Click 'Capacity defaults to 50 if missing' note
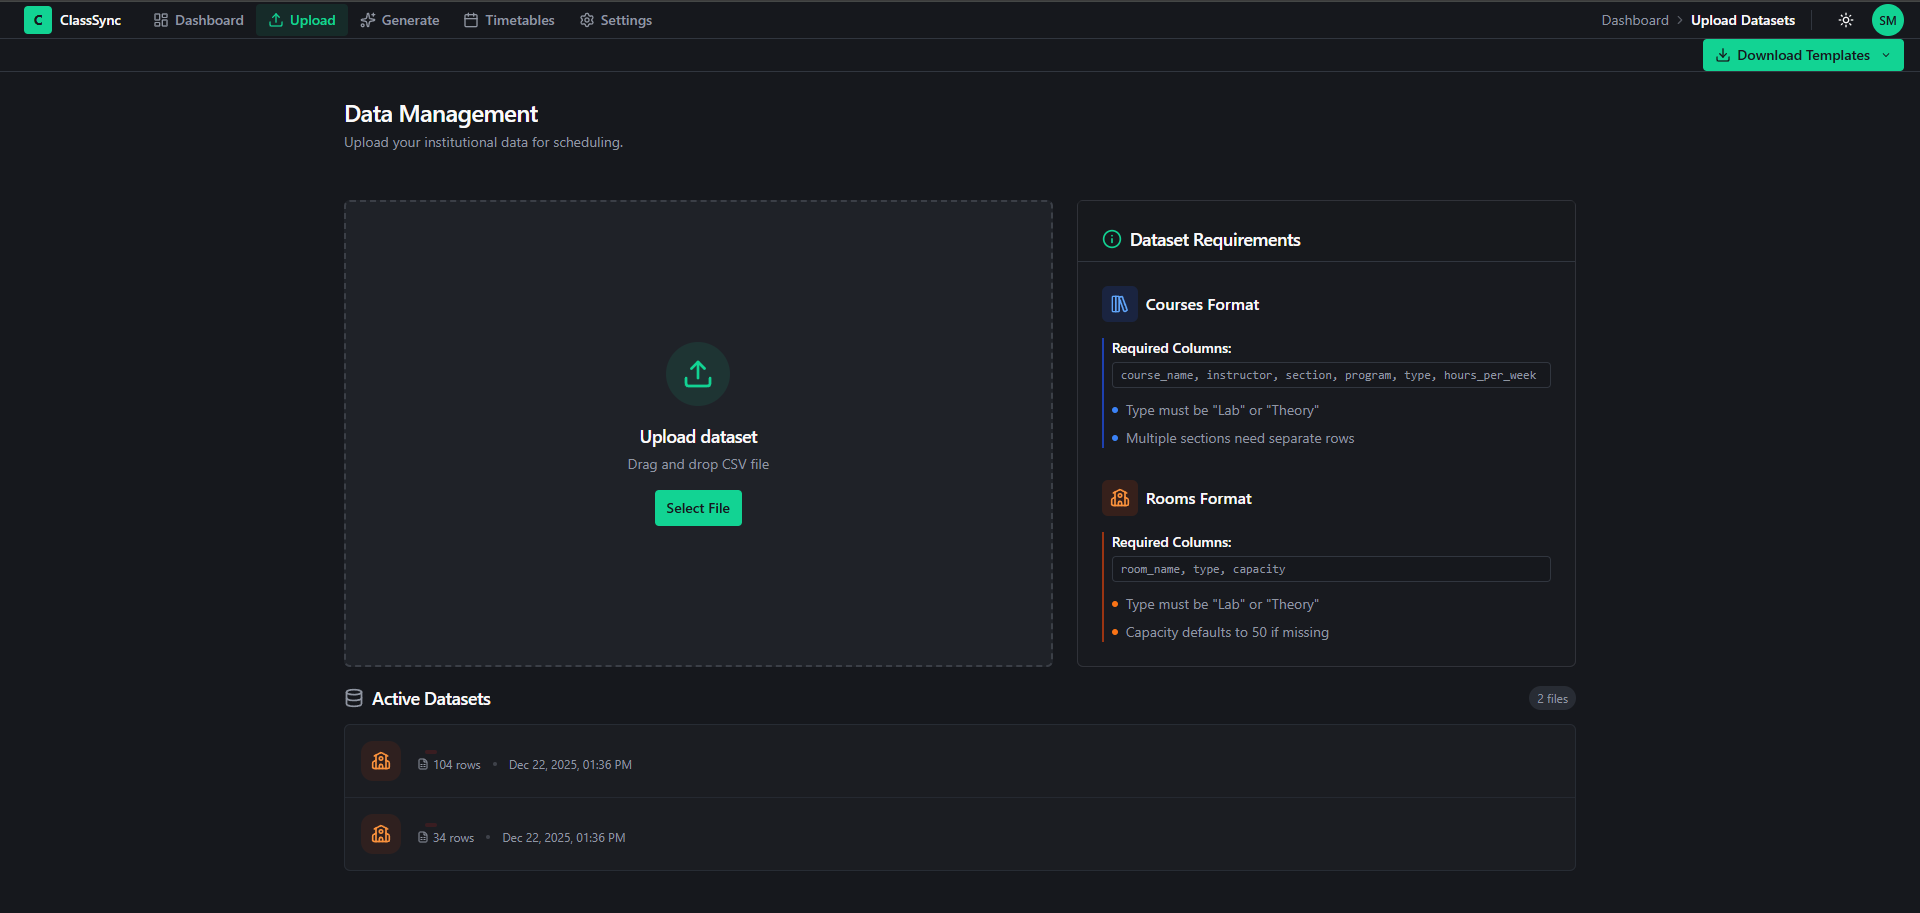 click(1227, 632)
